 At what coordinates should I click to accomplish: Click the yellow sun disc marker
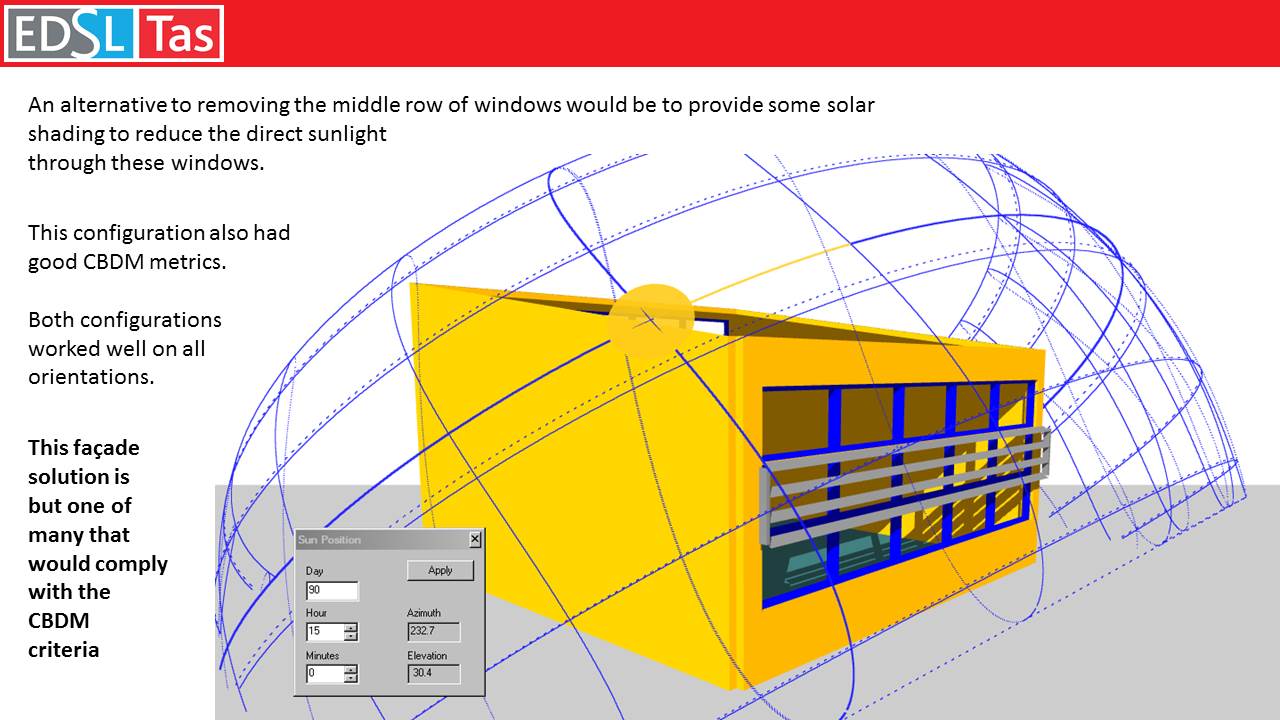pos(650,320)
